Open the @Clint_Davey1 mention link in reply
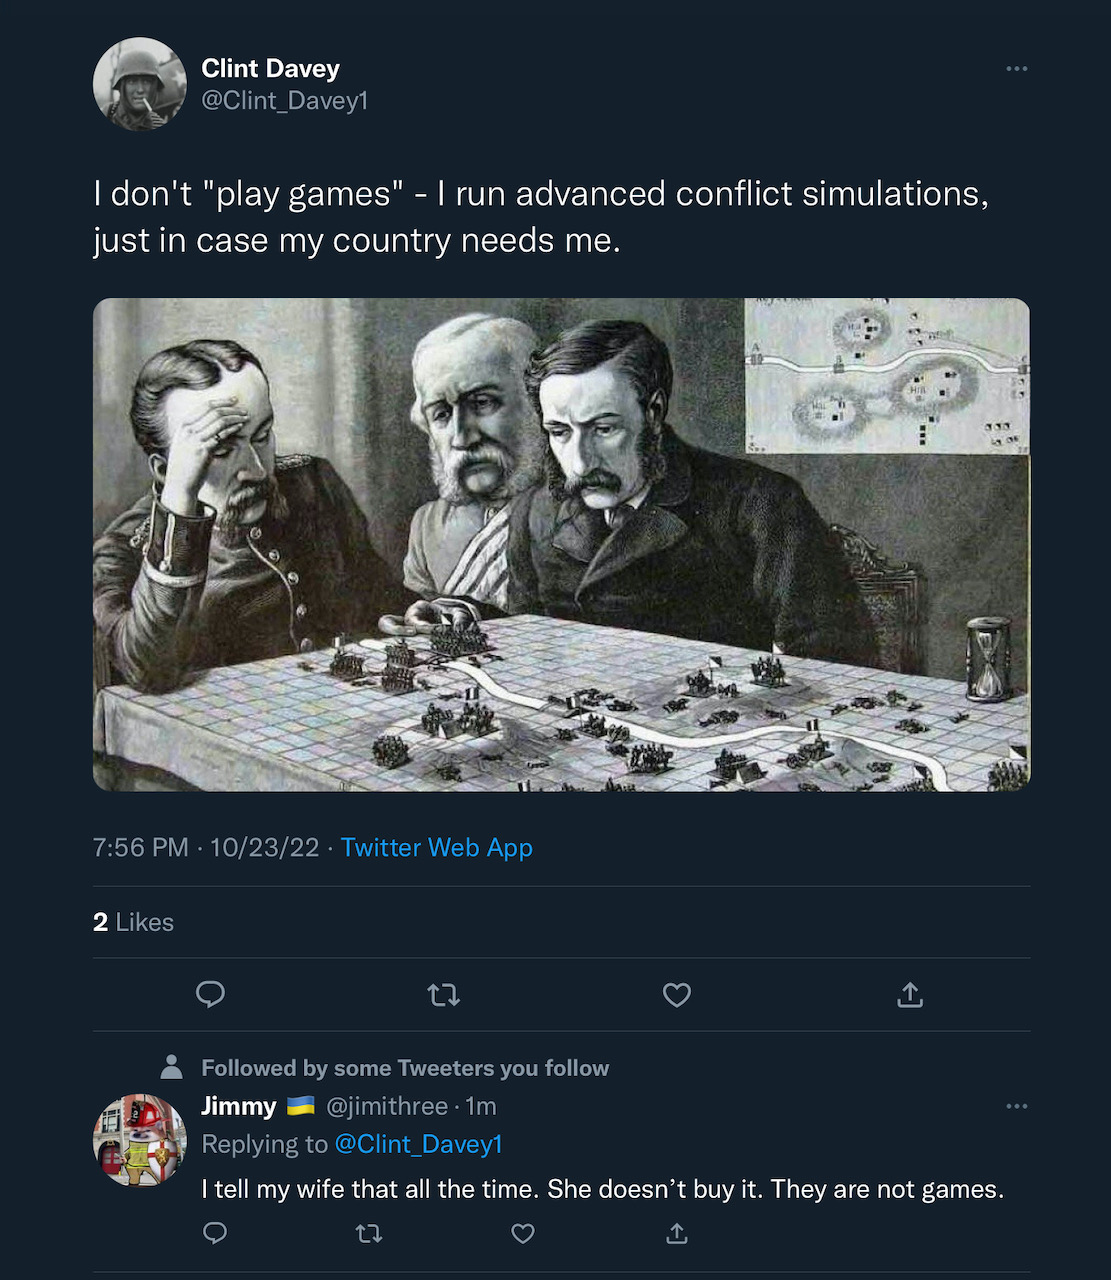 418,1144
